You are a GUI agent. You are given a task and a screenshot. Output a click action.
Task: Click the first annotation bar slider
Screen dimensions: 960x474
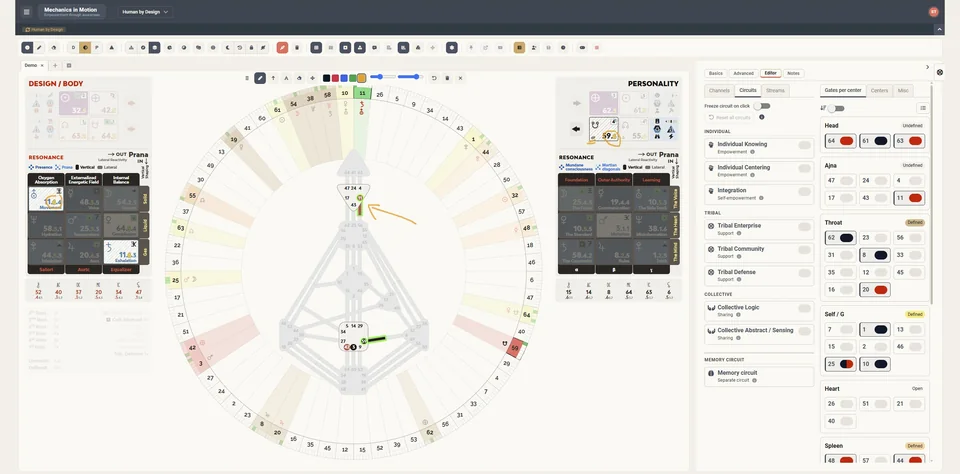(383, 77)
